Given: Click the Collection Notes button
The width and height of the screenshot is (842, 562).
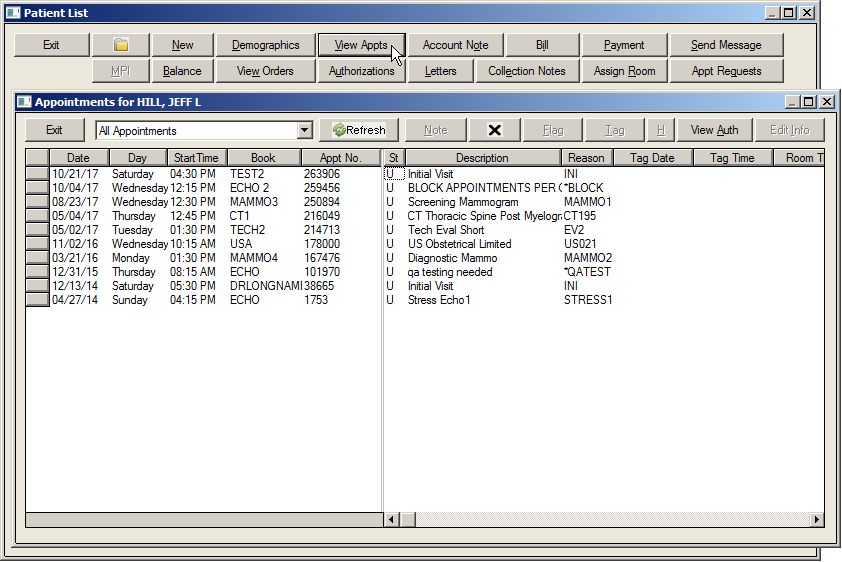Looking at the screenshot, I should (526, 71).
